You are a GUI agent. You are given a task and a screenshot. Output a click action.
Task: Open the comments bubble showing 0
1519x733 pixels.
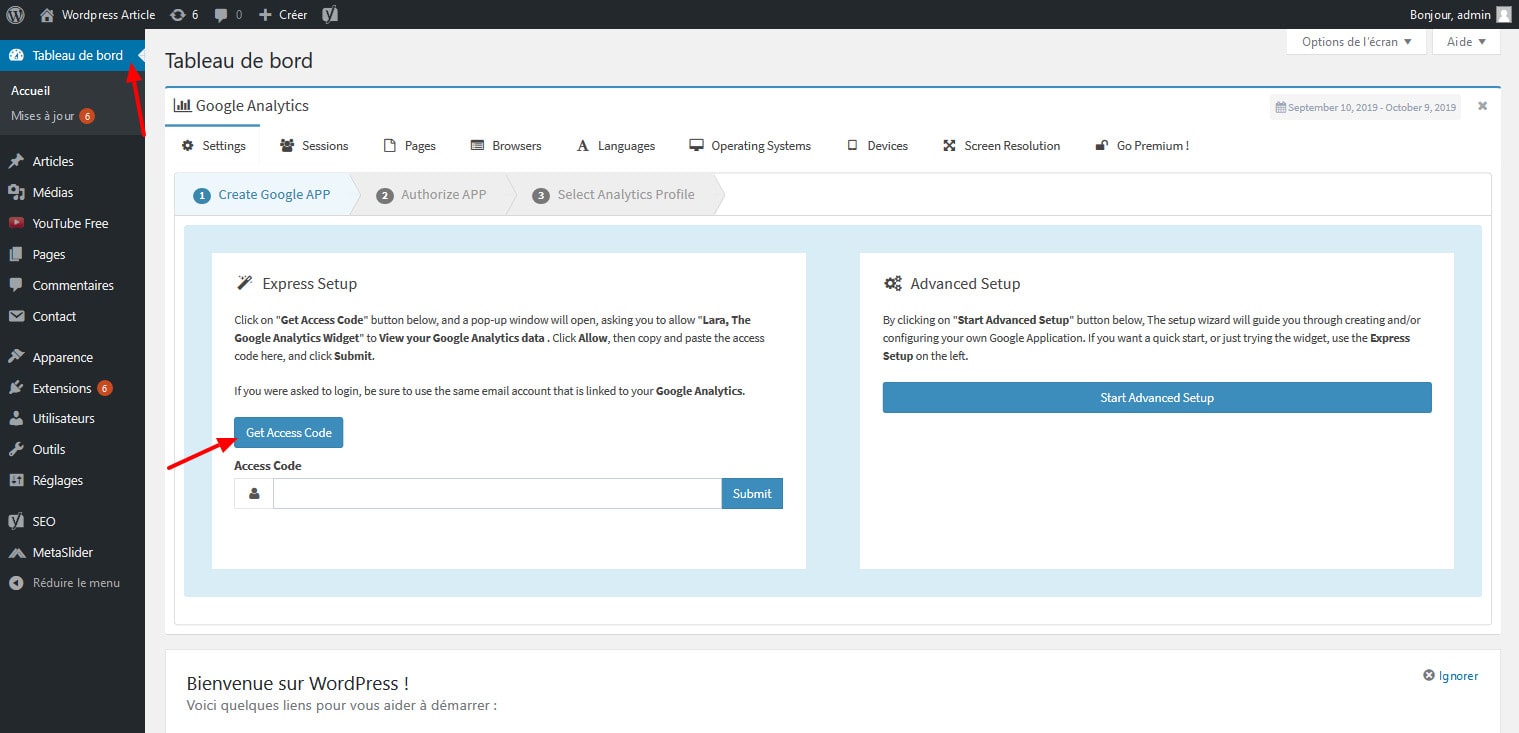(228, 14)
